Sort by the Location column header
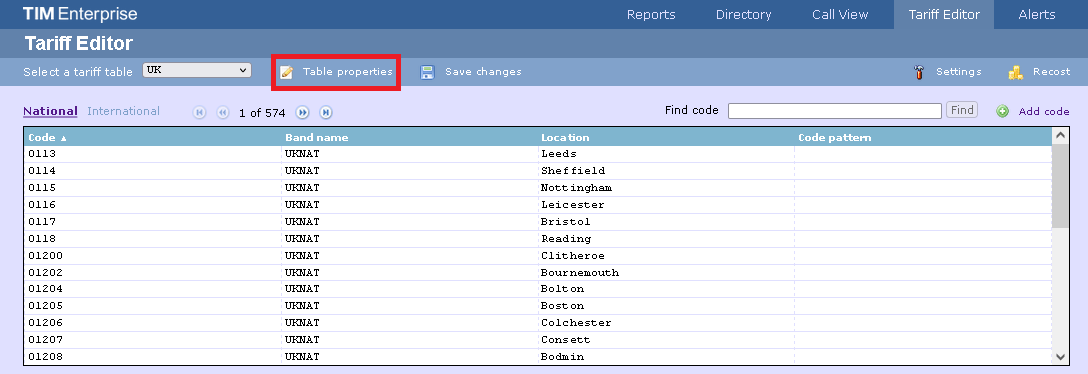The height and width of the screenshot is (374, 1088). pyautogui.click(x=666, y=137)
